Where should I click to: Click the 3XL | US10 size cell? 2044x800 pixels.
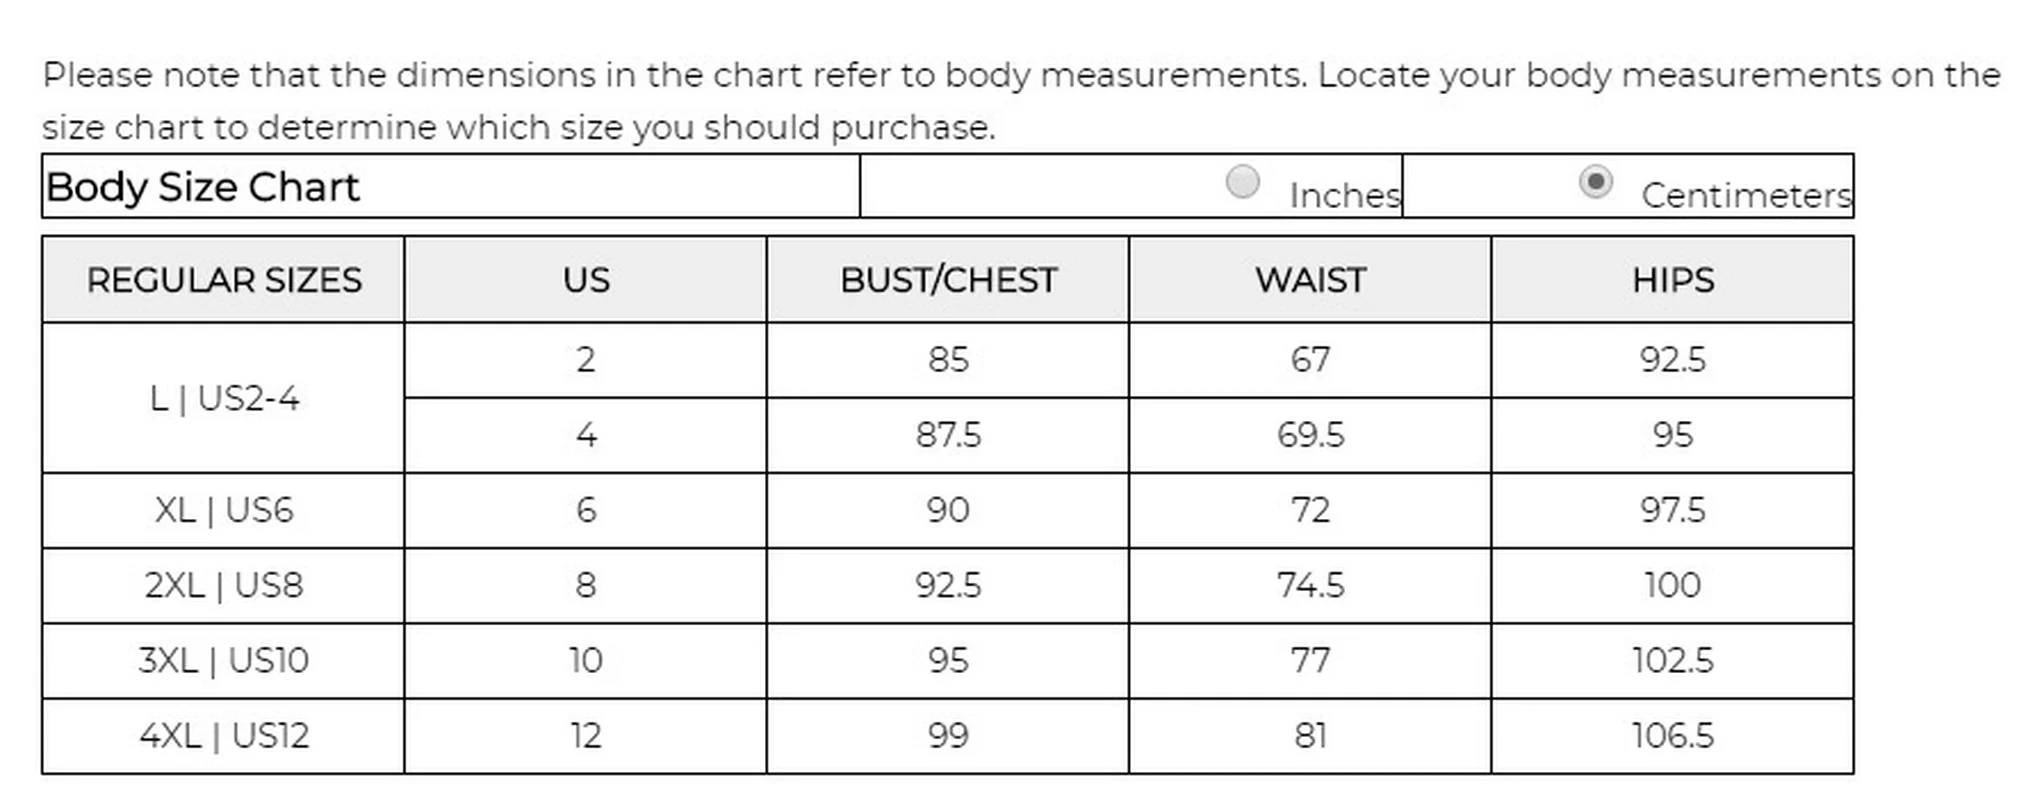point(224,660)
